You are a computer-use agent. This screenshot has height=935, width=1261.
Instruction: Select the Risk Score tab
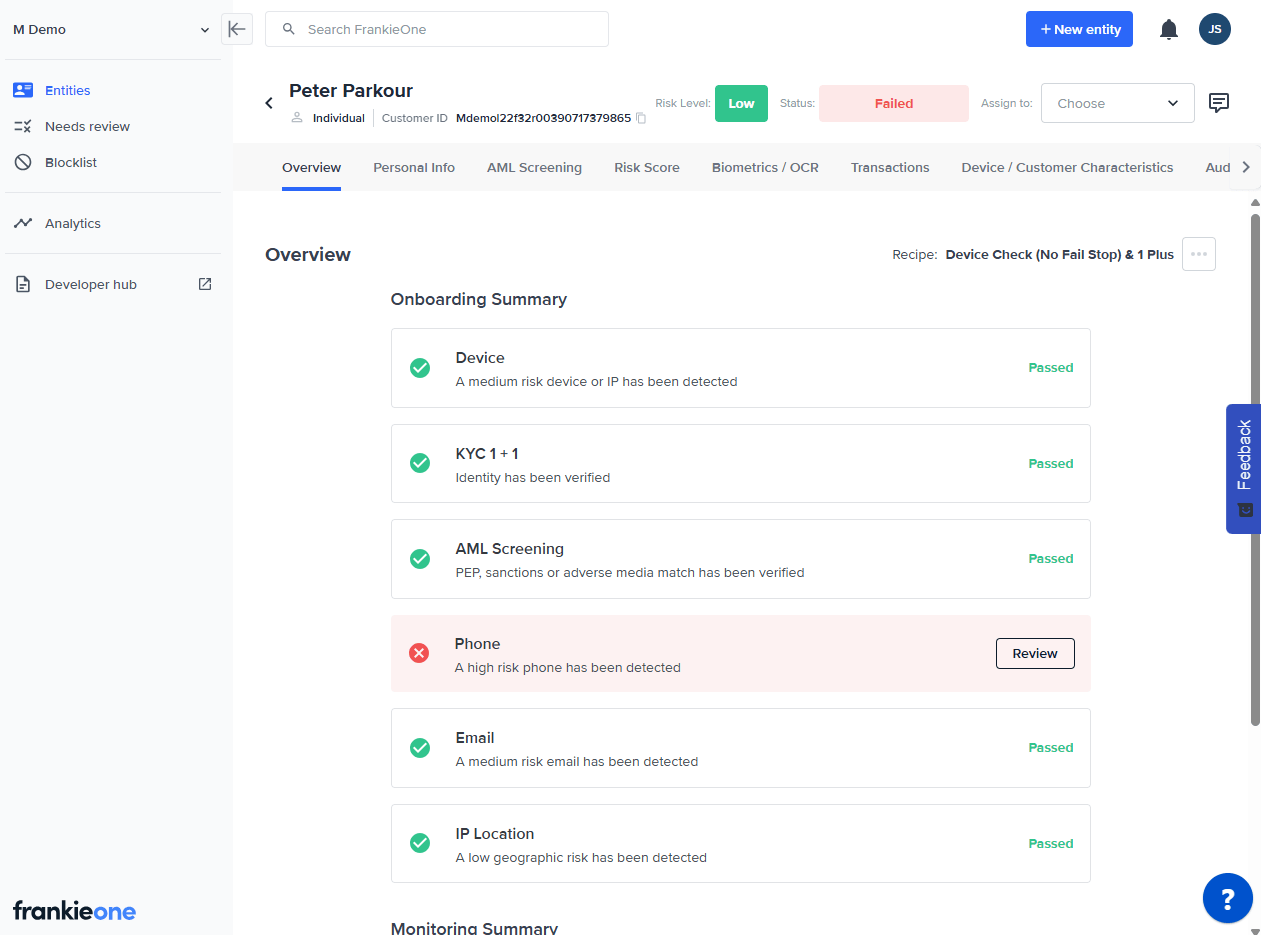646,167
